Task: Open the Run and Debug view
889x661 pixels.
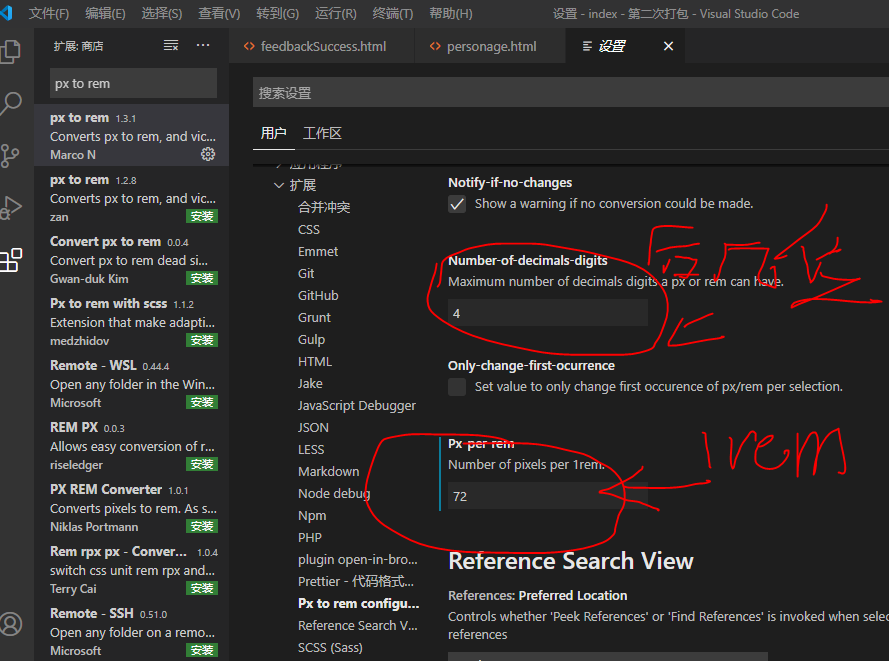Action: click(10, 208)
